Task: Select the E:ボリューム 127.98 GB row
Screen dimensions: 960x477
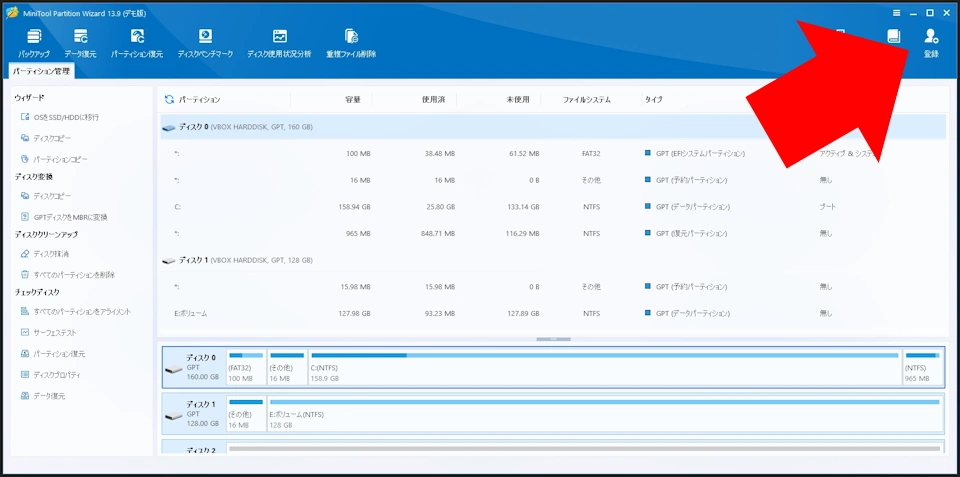Action: [x=553, y=314]
